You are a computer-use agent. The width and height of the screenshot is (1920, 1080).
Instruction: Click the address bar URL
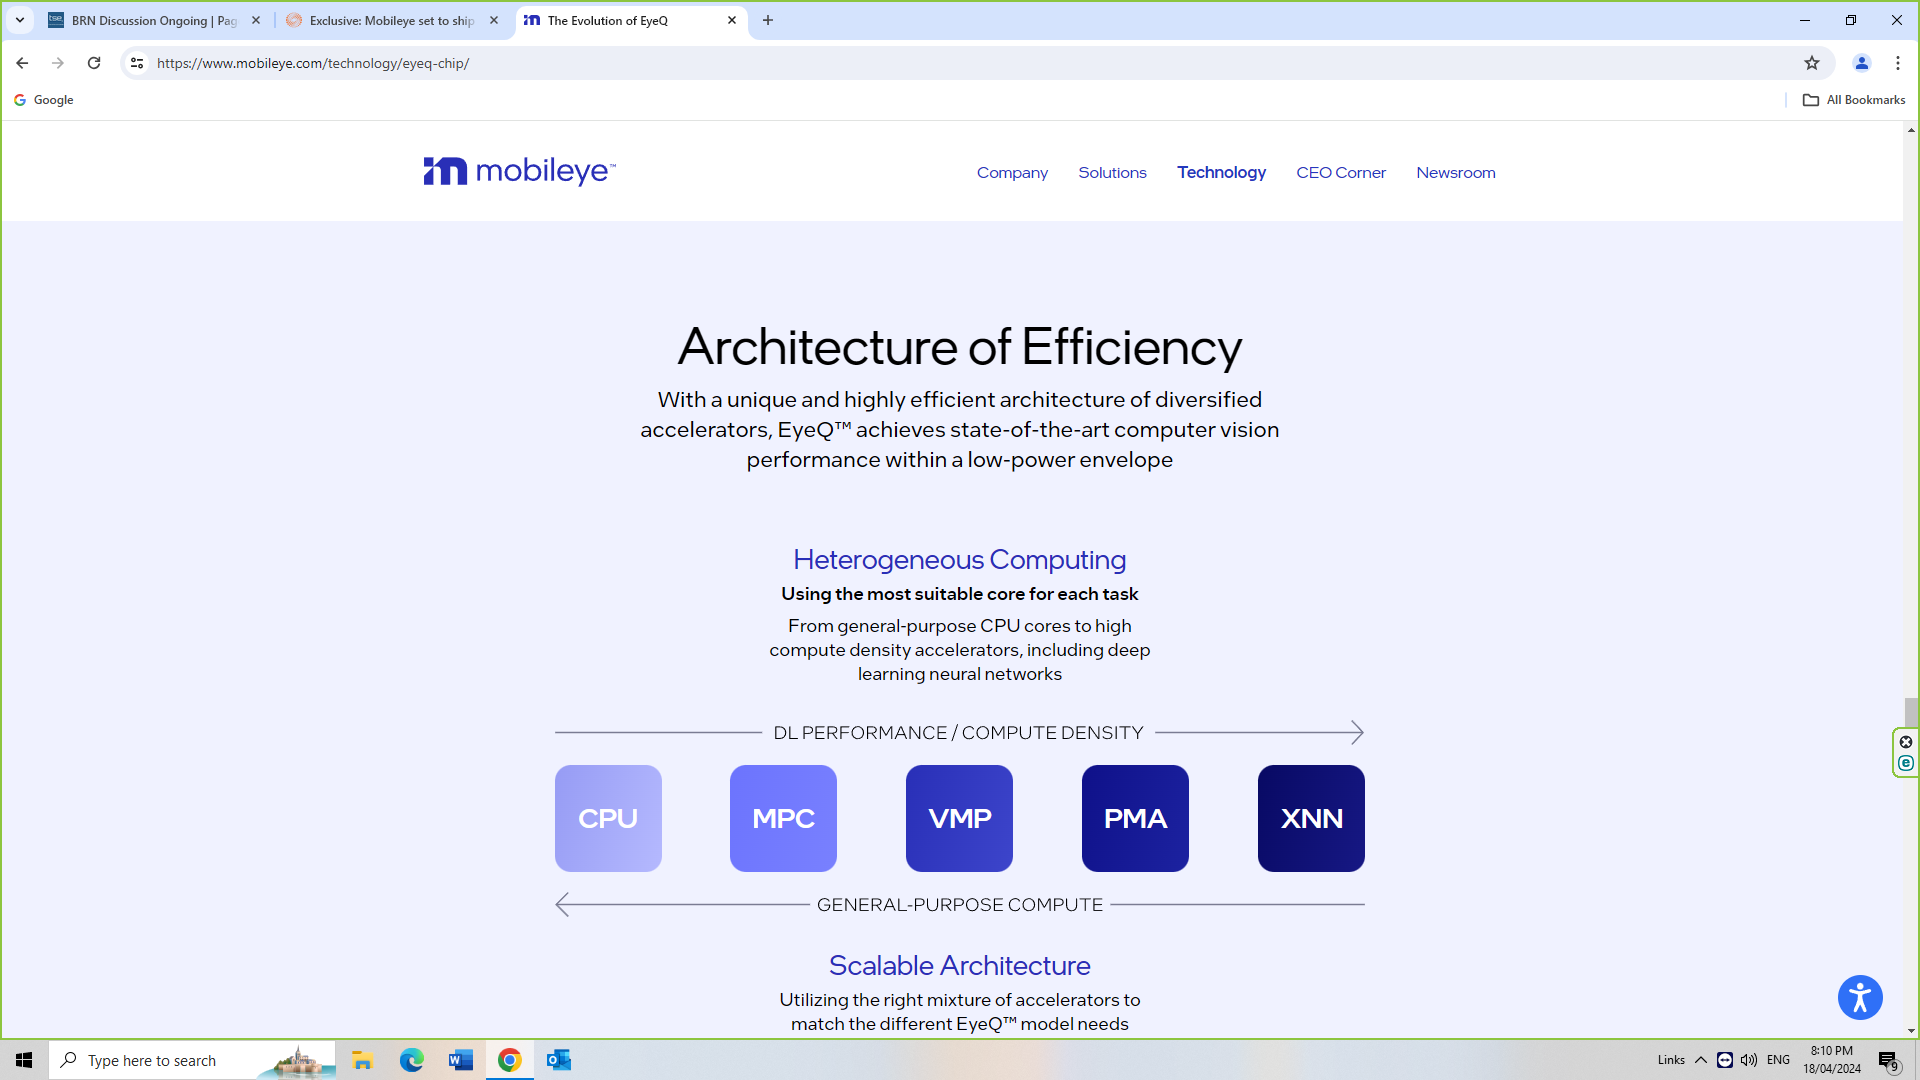[x=313, y=63]
